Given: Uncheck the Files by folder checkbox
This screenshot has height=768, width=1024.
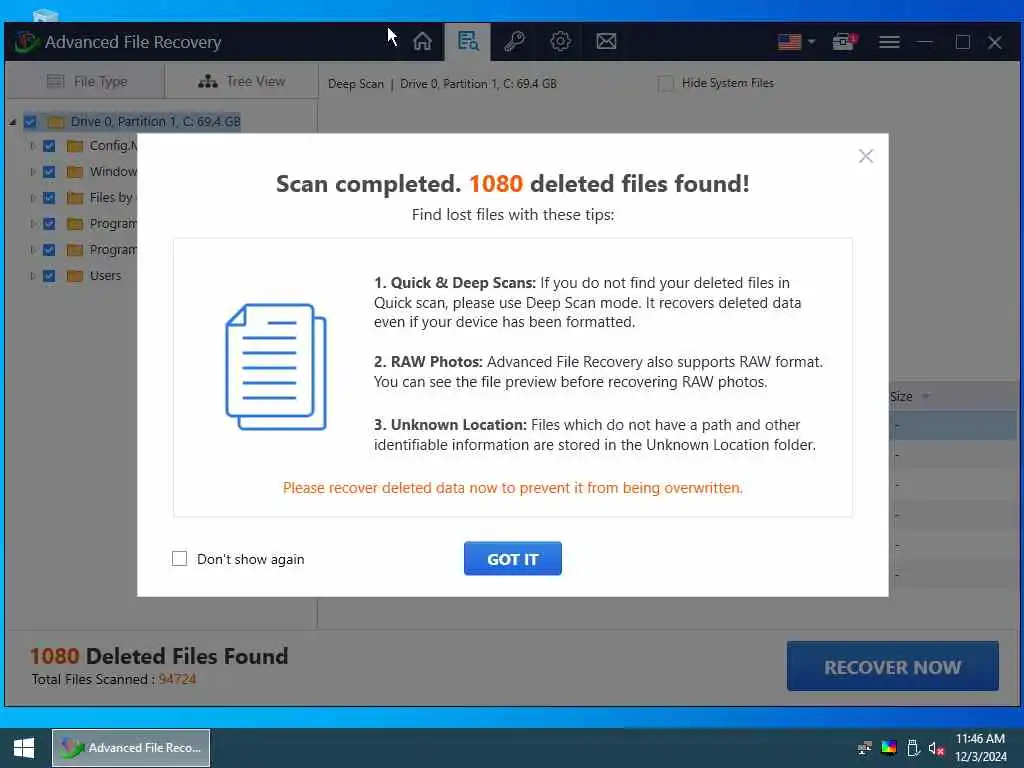Looking at the screenshot, I should [49, 198].
